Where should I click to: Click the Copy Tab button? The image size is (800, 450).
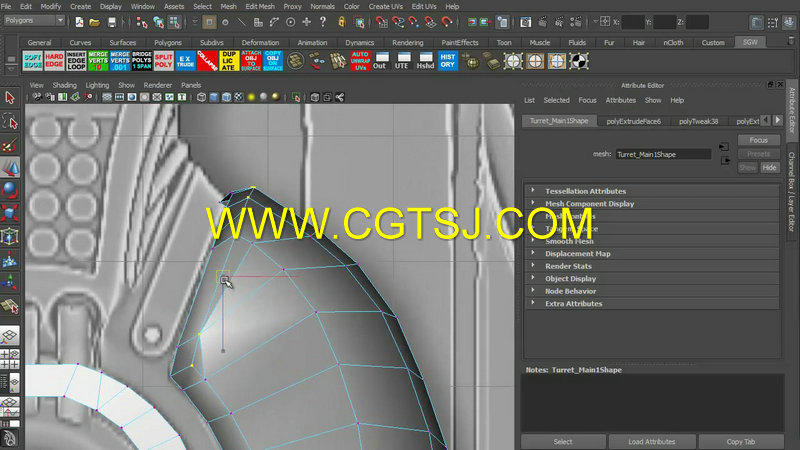[741, 442]
